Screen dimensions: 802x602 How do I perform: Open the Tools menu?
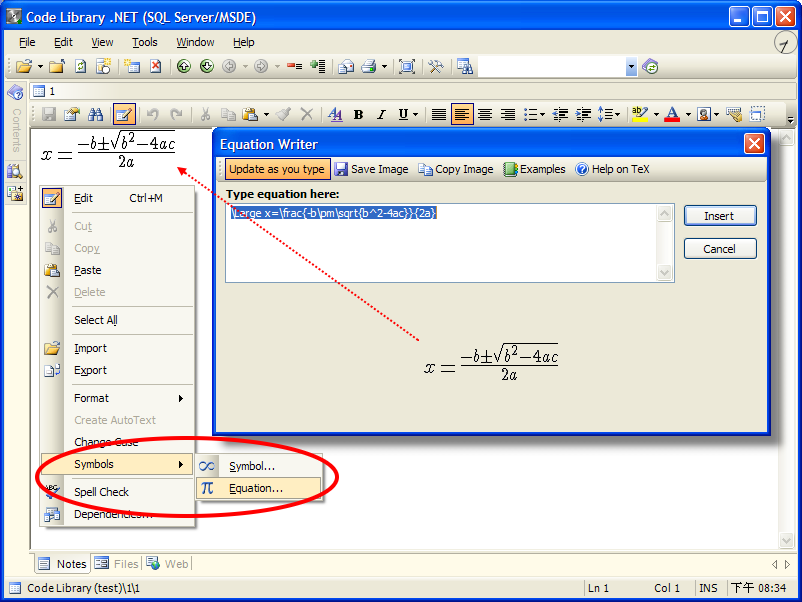[145, 42]
